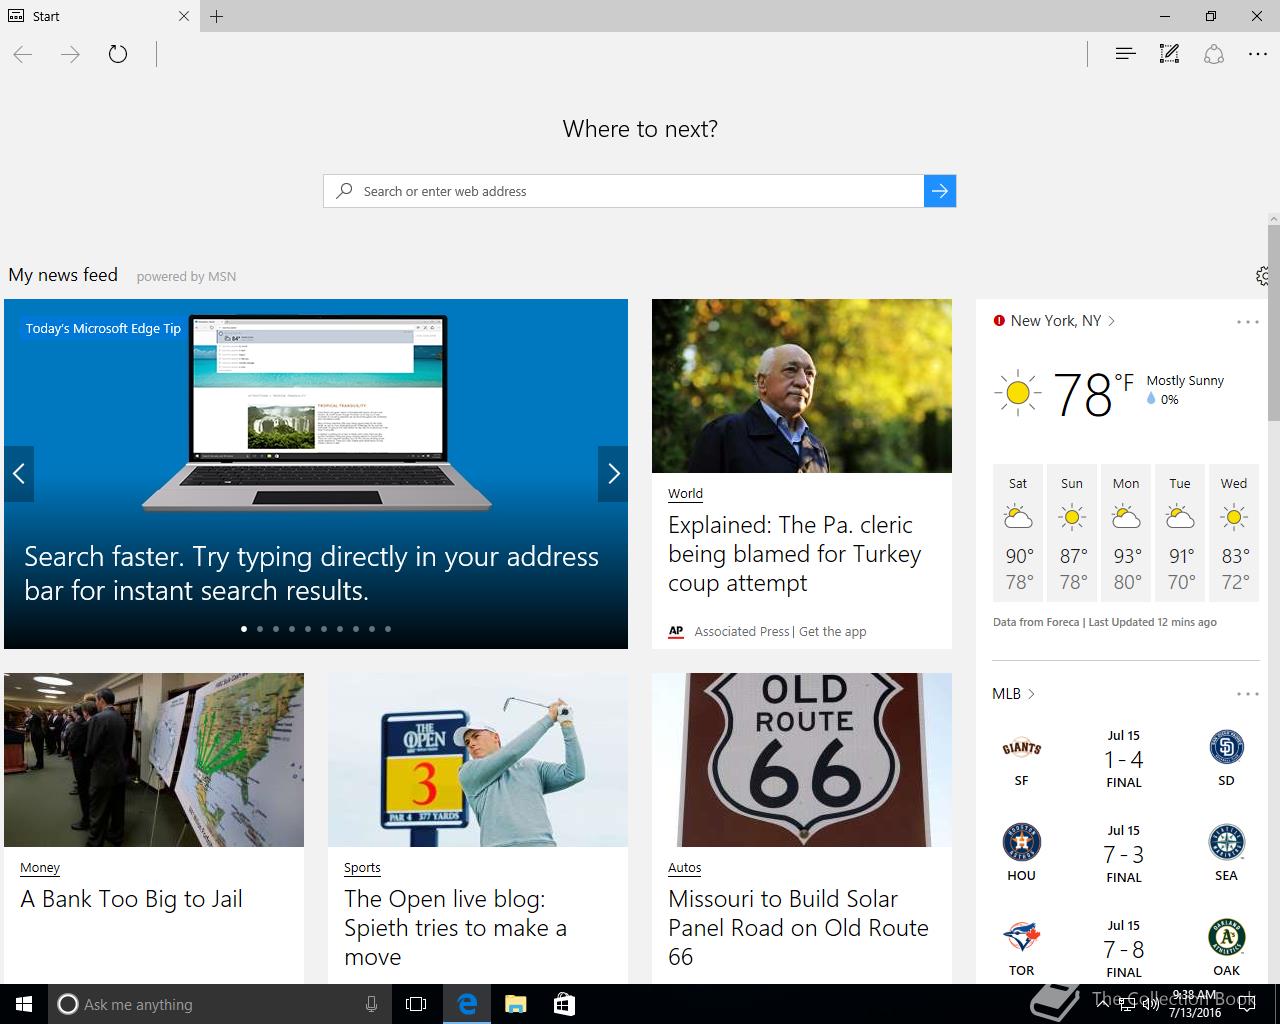Select the Tue forecast column
The height and width of the screenshot is (1024, 1280).
(1180, 533)
